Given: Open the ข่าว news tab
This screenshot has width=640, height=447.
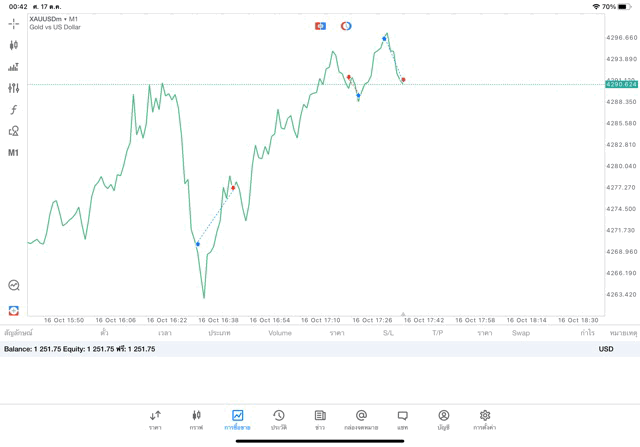Looking at the screenshot, I should (x=320, y=419).
